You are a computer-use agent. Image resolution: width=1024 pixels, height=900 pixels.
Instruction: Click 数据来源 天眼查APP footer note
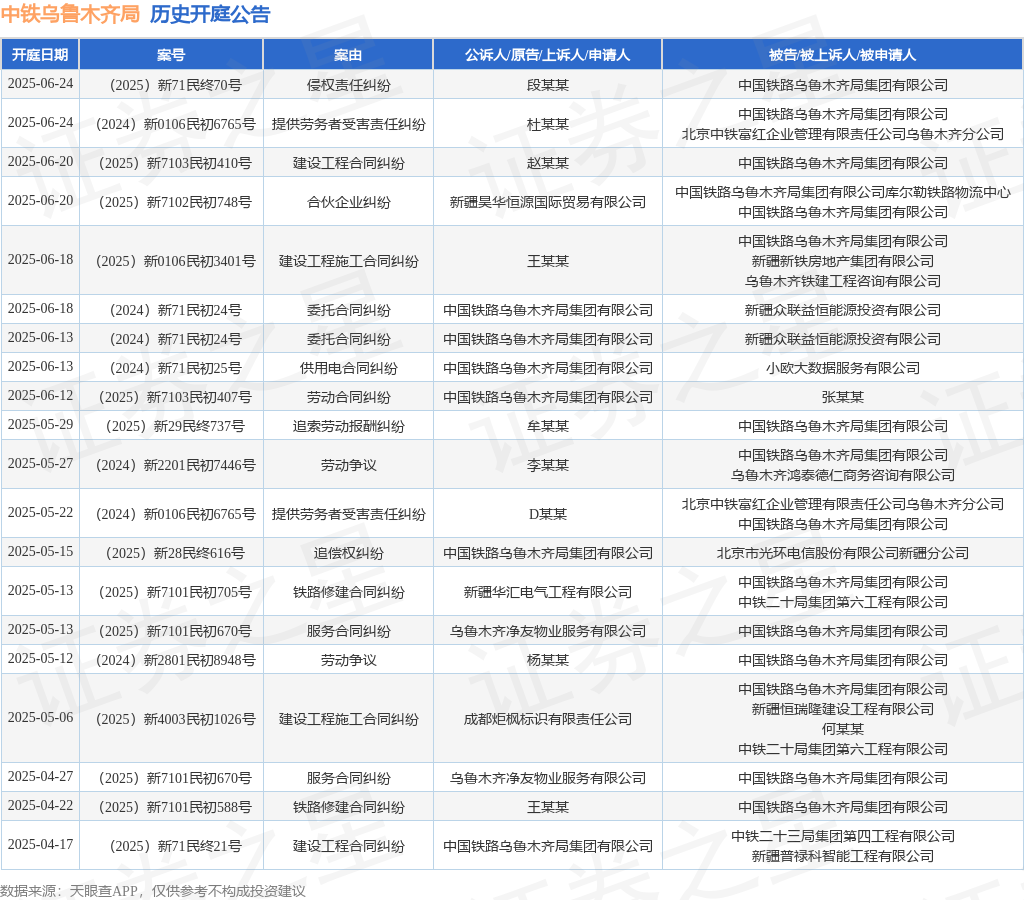(153, 890)
